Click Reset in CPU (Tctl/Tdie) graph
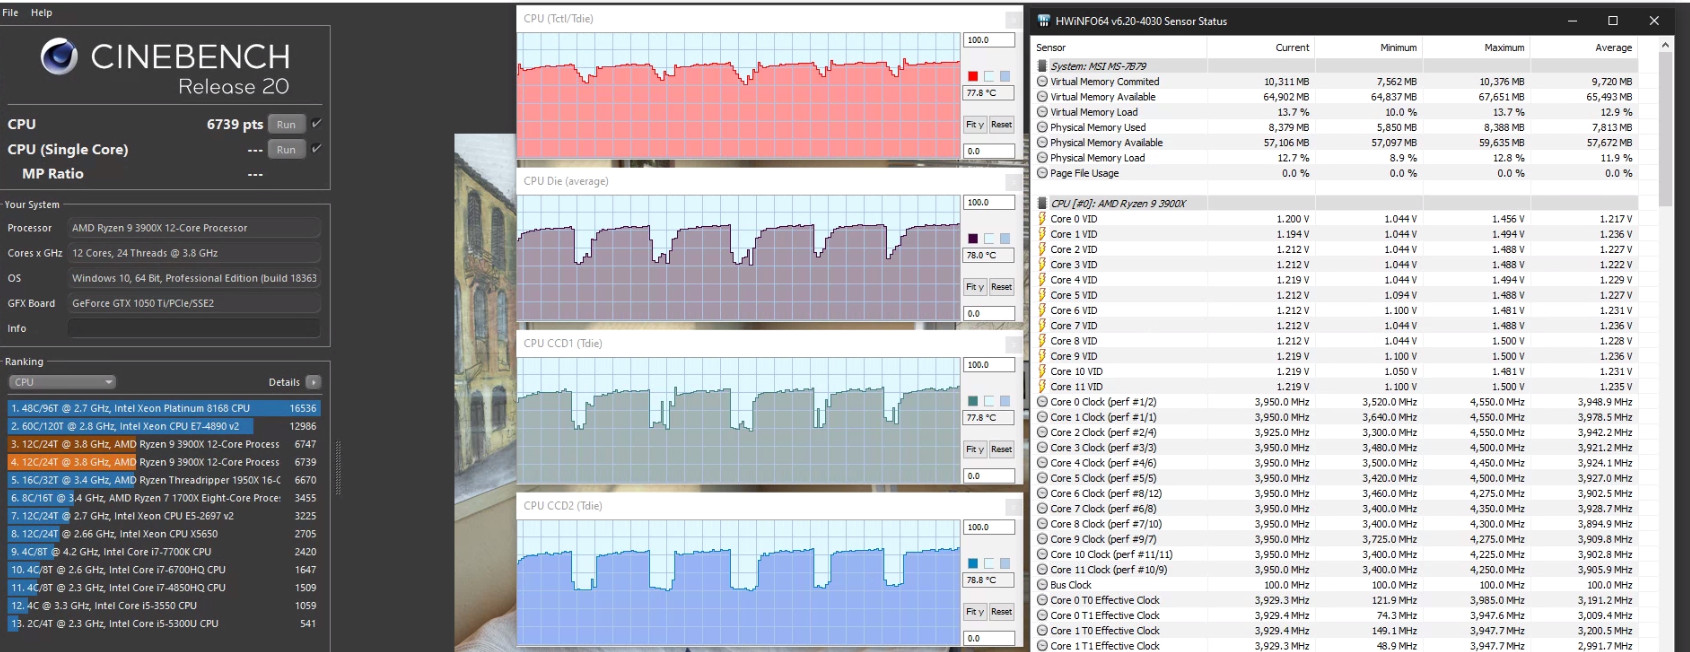The image size is (1690, 652). click(x=1001, y=125)
